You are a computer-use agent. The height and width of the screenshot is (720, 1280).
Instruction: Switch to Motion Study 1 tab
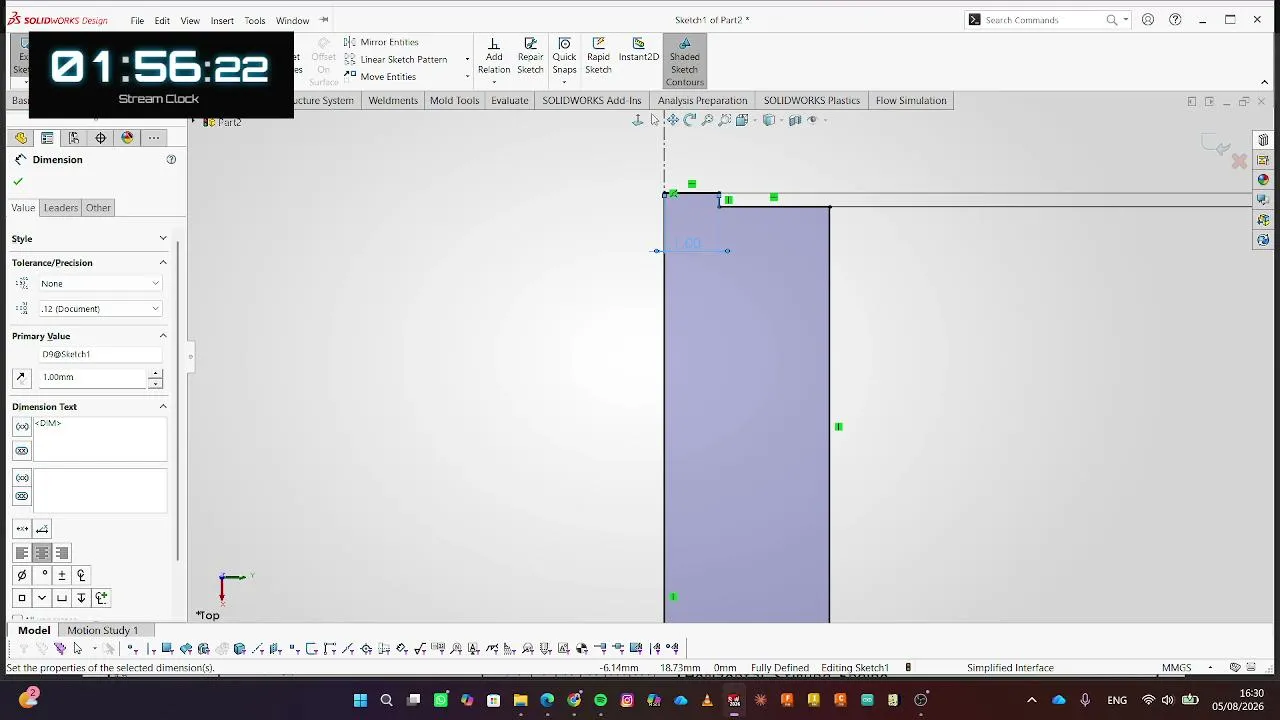(102, 630)
